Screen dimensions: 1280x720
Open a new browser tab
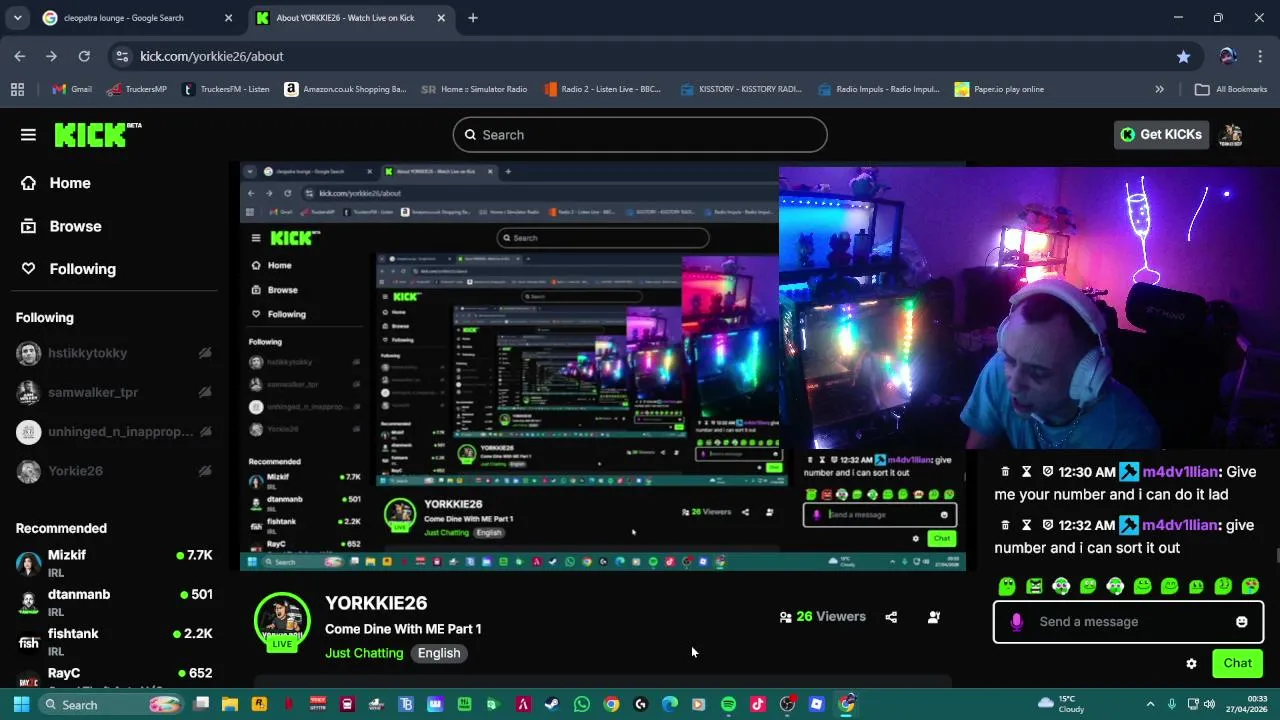tap(473, 18)
